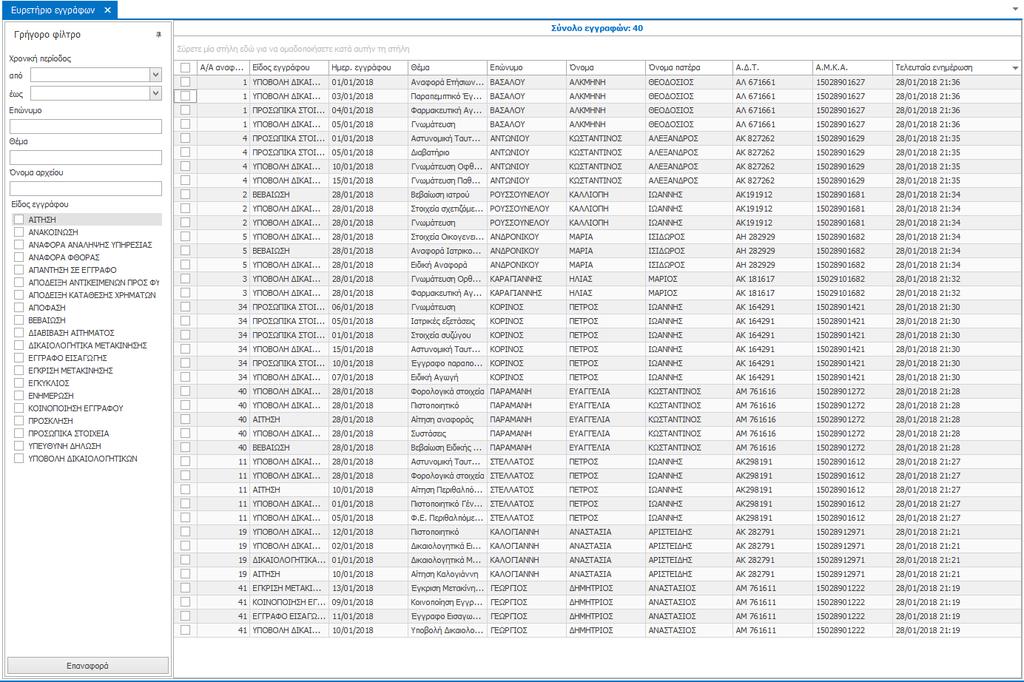This screenshot has height=682, width=1024.
Task: Tick checkbox for Διαβατήριο row
Action: (x=185, y=152)
